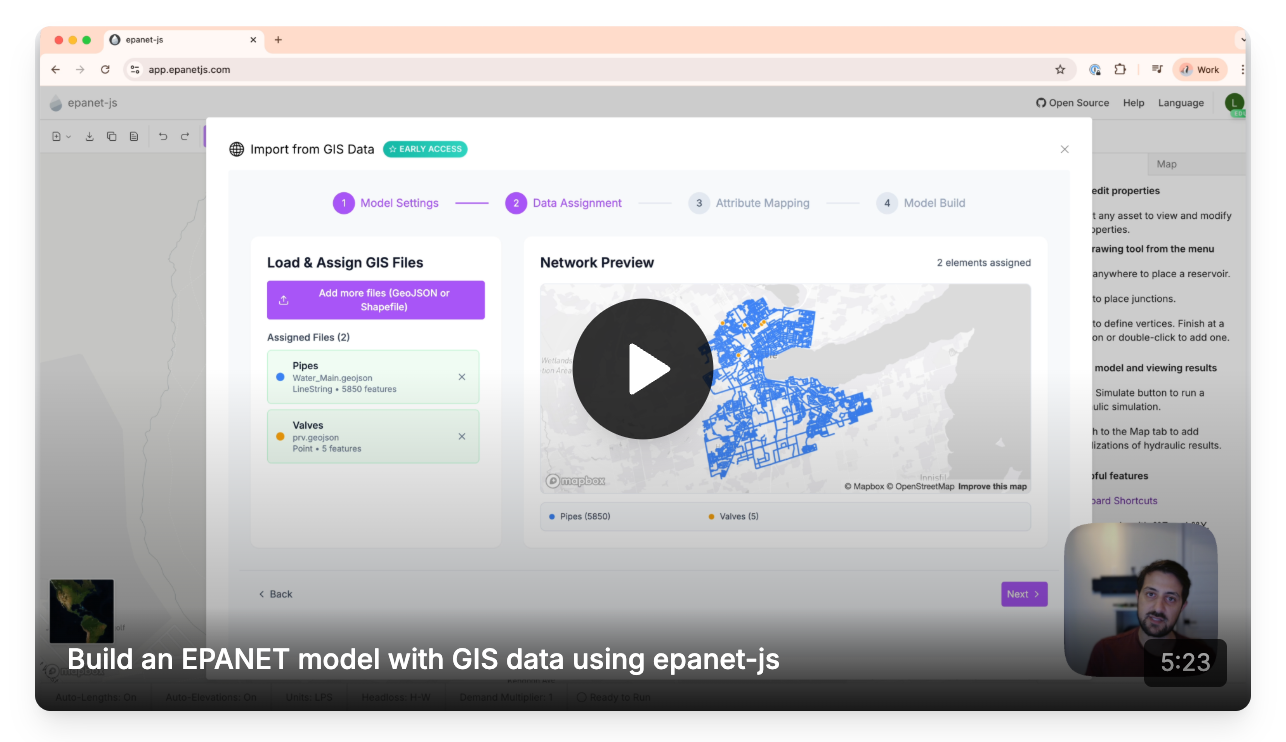The width and height of the screenshot is (1286, 742).
Task: Open the Work profile button
Action: pyautogui.click(x=1200, y=70)
